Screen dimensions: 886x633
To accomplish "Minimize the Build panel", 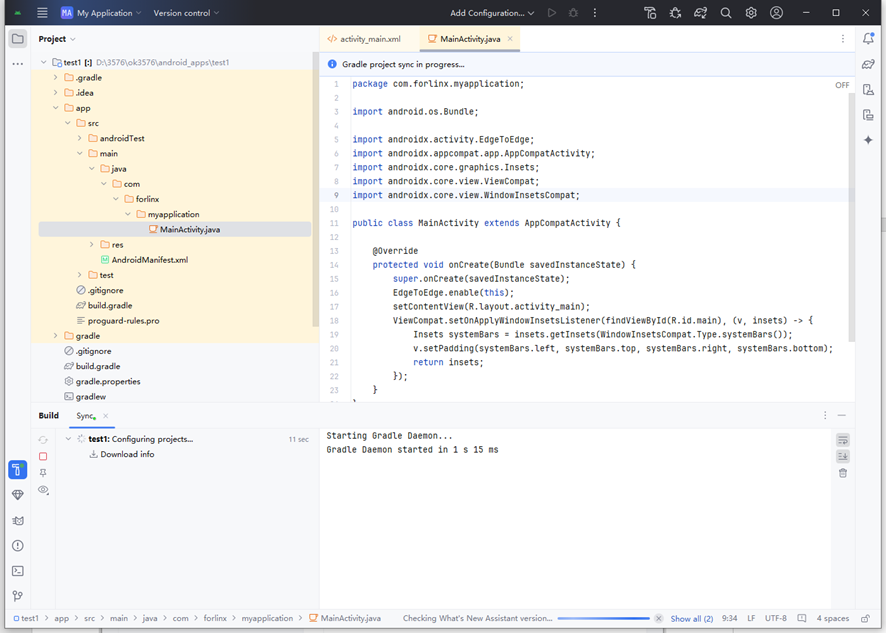I will click(x=842, y=415).
